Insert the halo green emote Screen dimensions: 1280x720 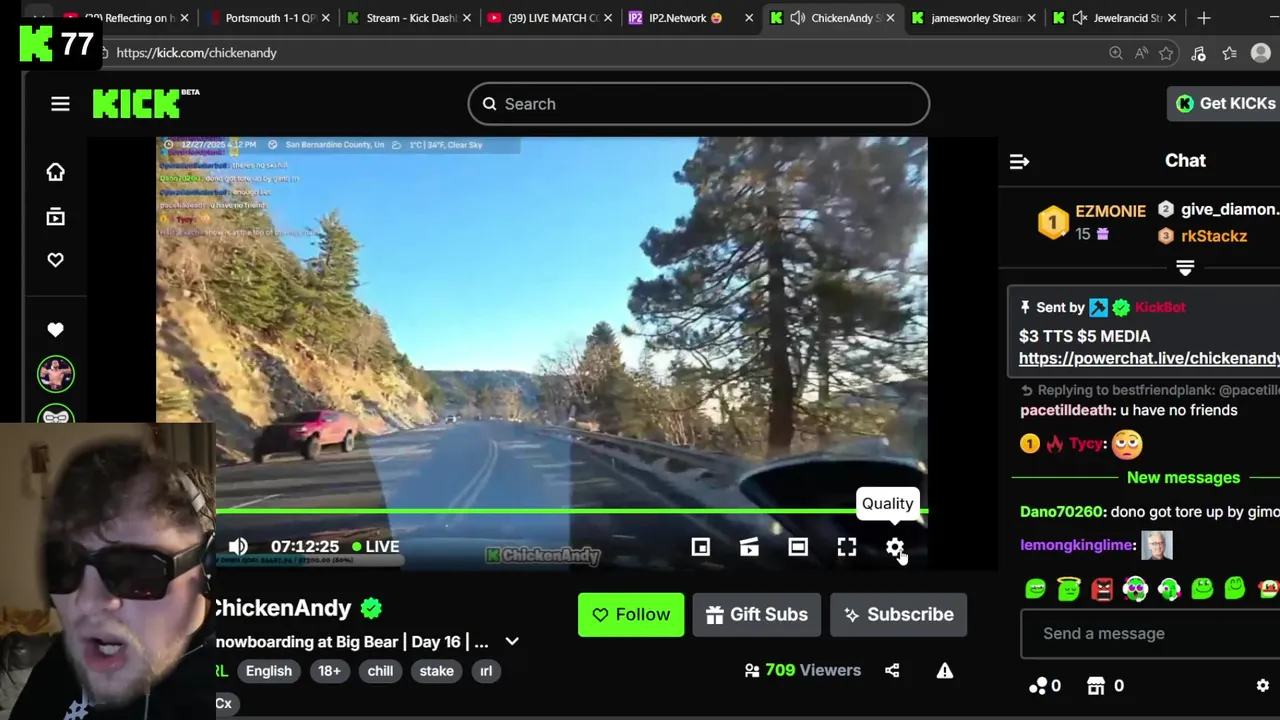pyautogui.click(x=1069, y=589)
